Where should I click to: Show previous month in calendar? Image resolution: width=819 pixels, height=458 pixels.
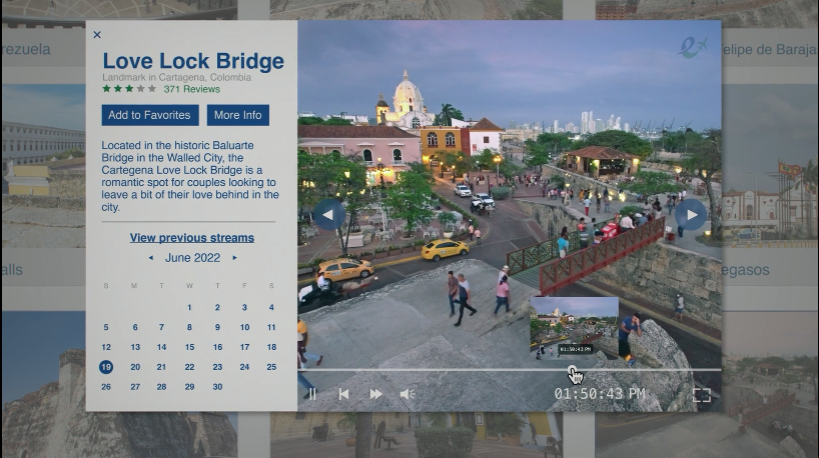(x=151, y=258)
